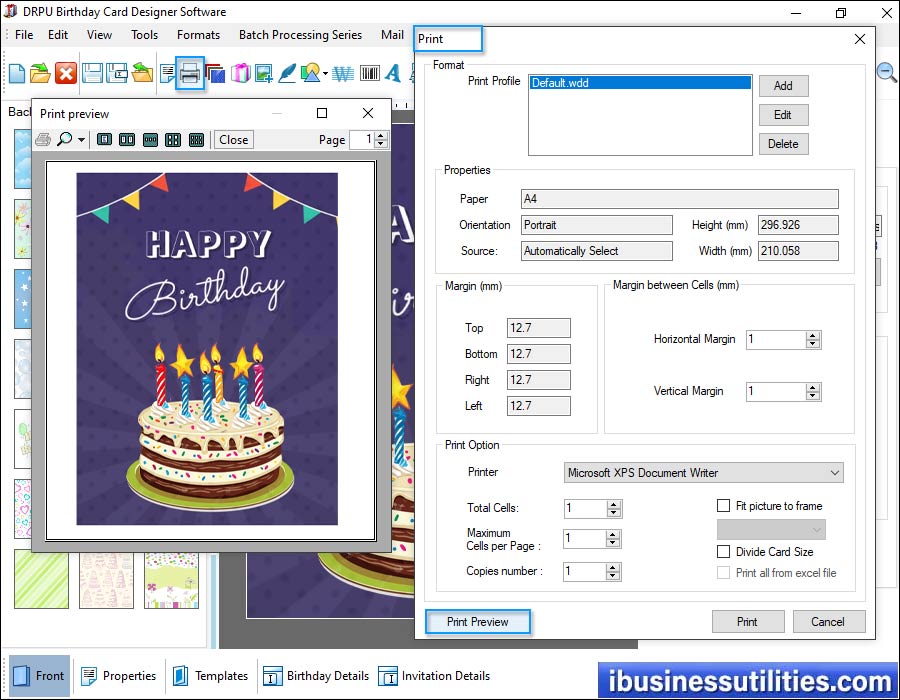Open file using the folder icon
This screenshot has width=900, height=700.
click(x=40, y=73)
